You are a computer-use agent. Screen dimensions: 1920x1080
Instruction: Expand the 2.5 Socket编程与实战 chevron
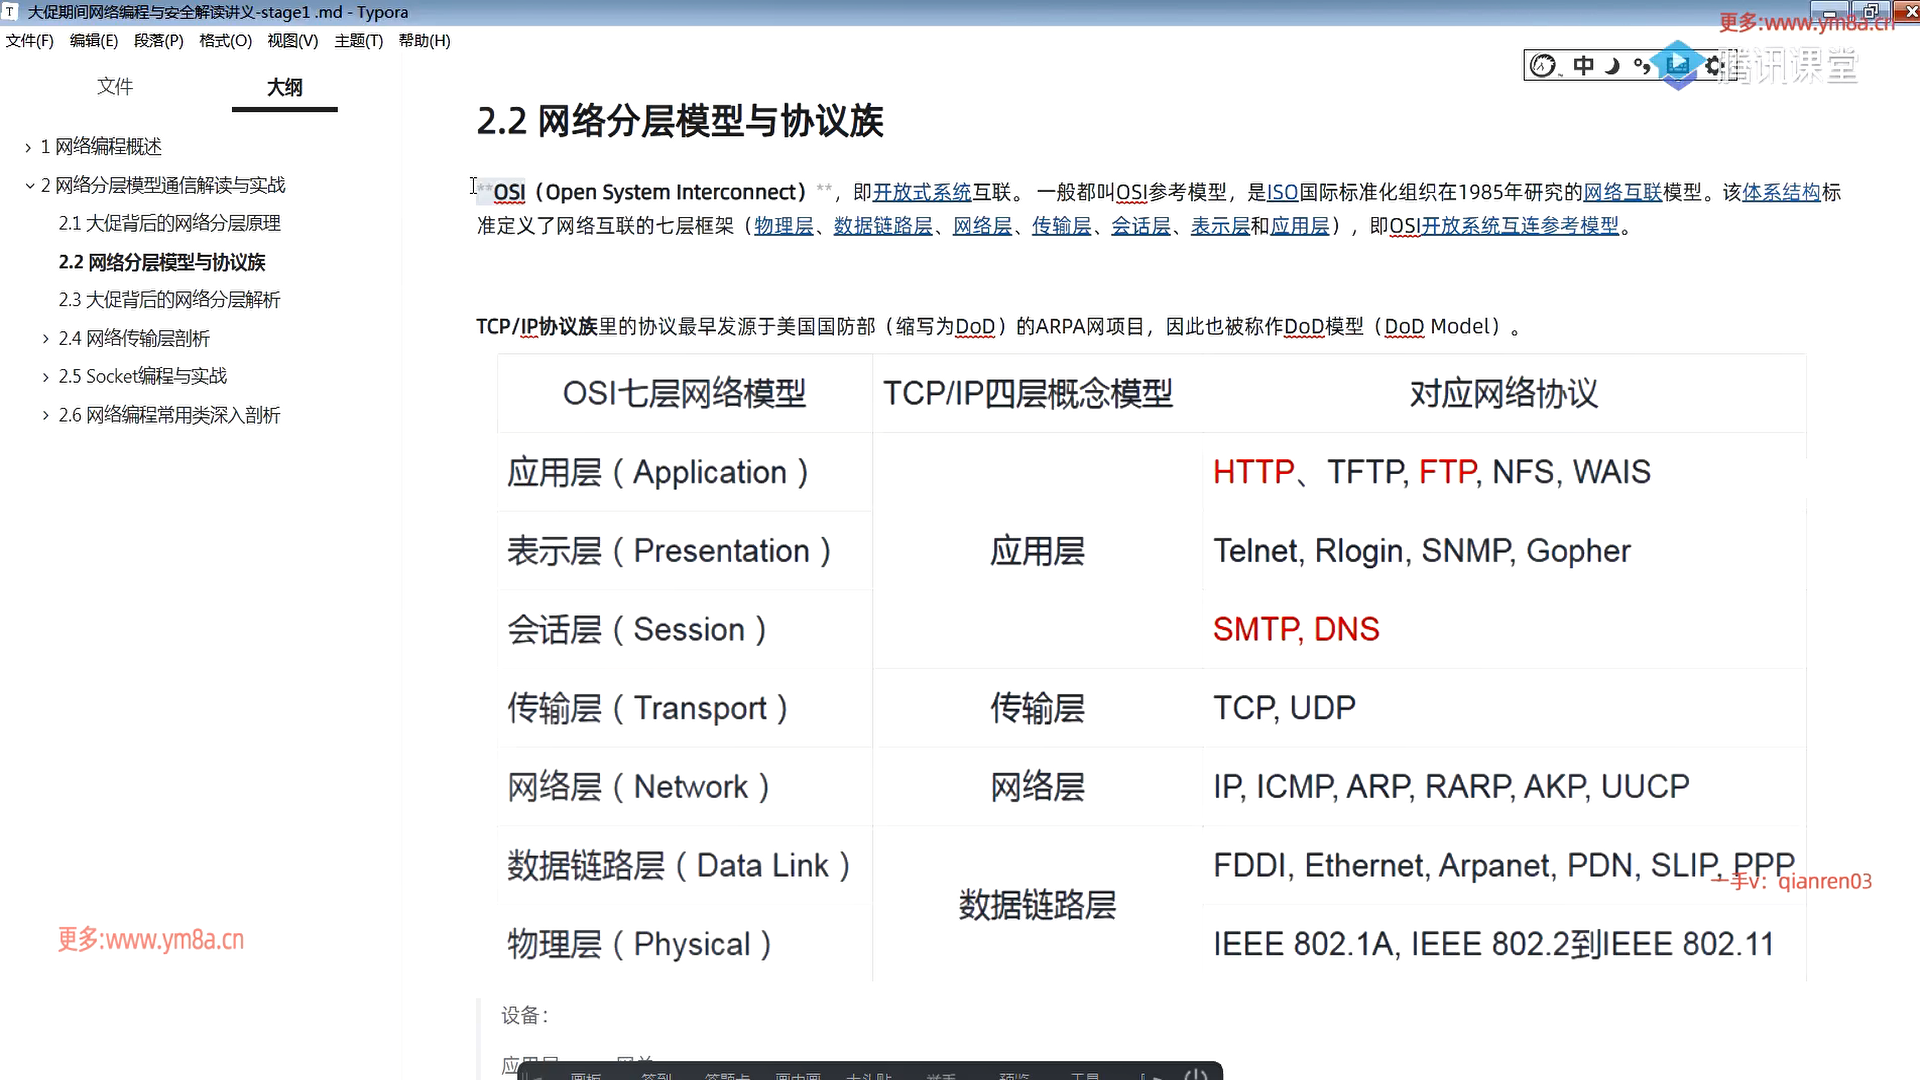coord(46,377)
